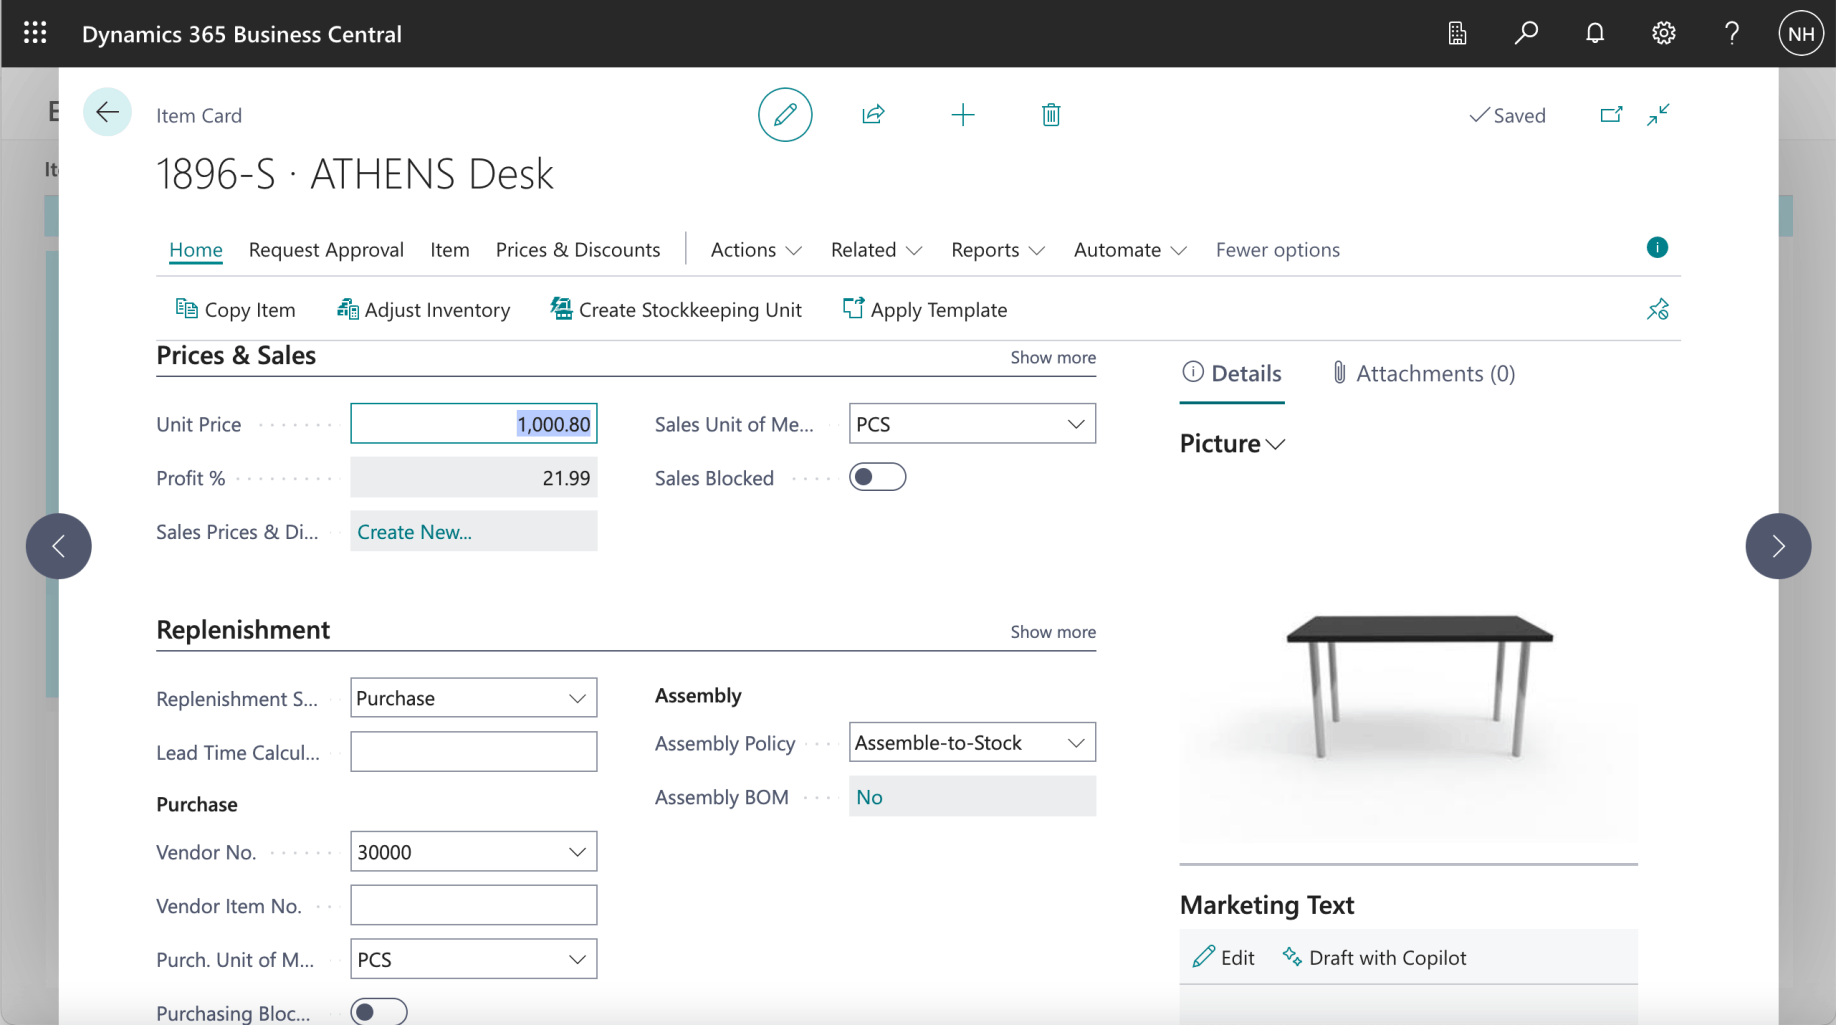Expand the Automate menu

coord(1130,249)
